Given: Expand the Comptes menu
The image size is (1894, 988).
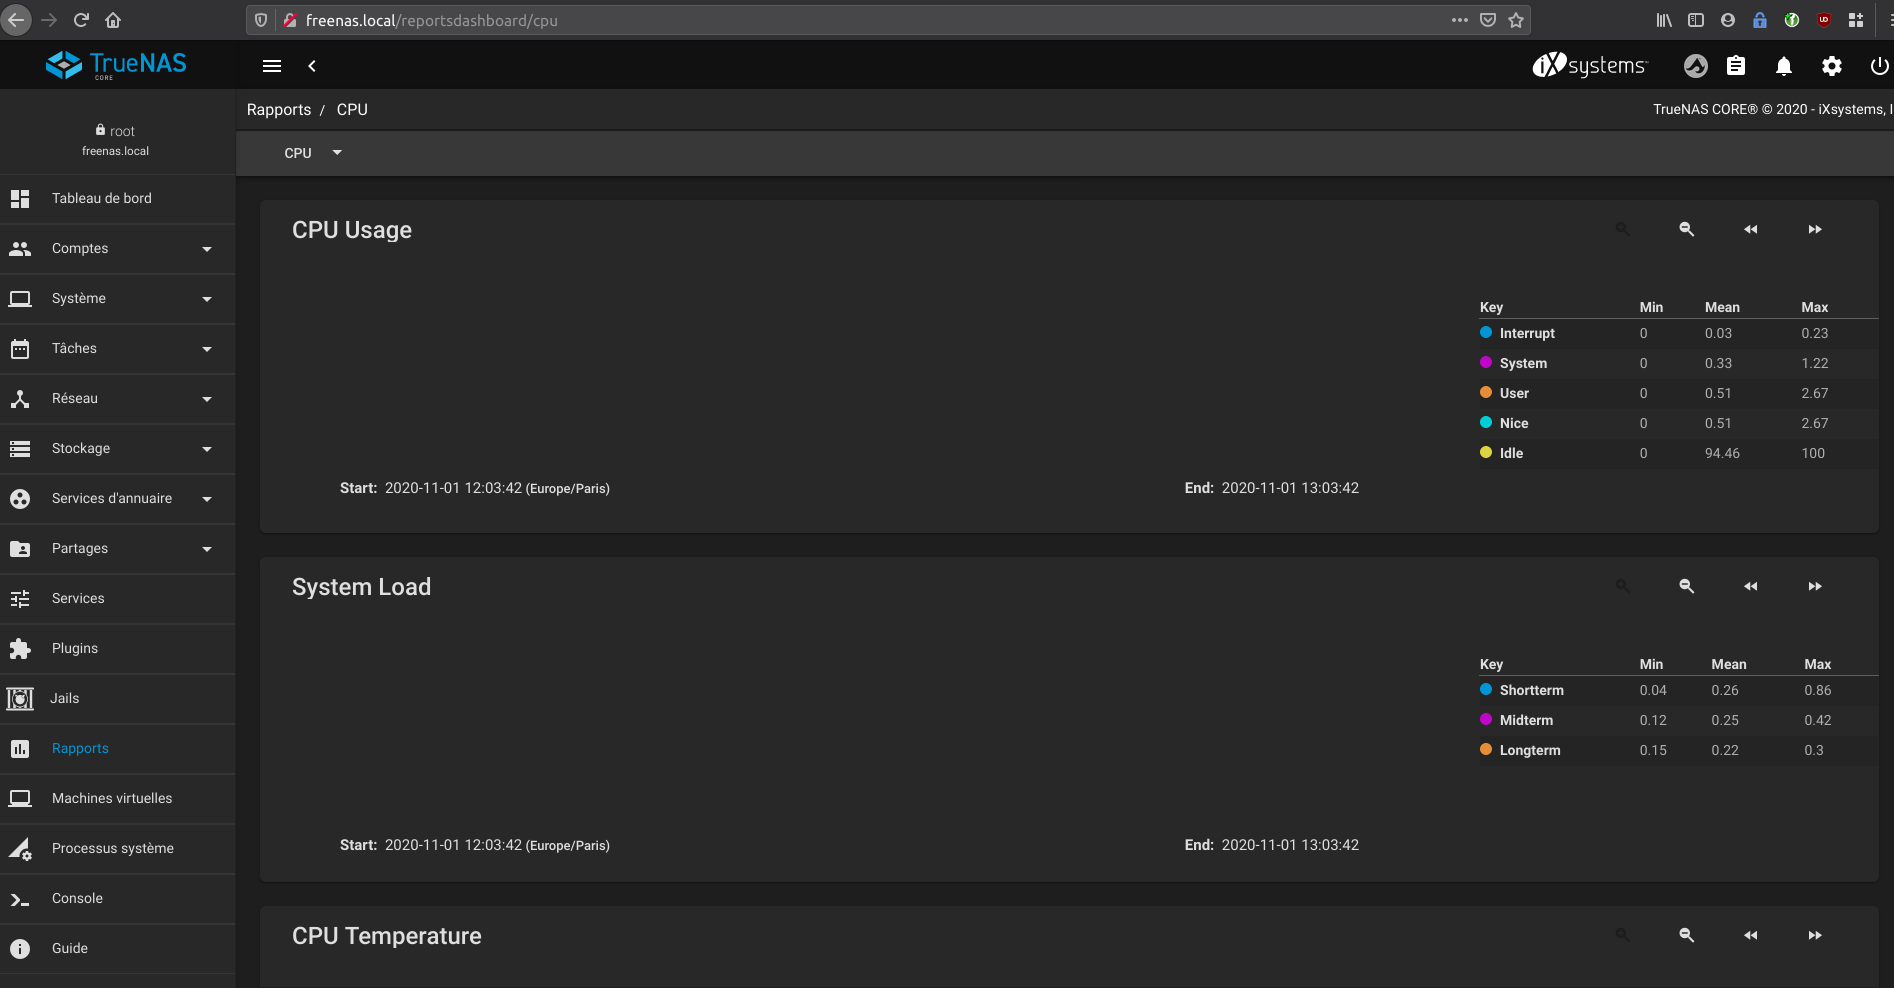Looking at the screenshot, I should tap(118, 249).
